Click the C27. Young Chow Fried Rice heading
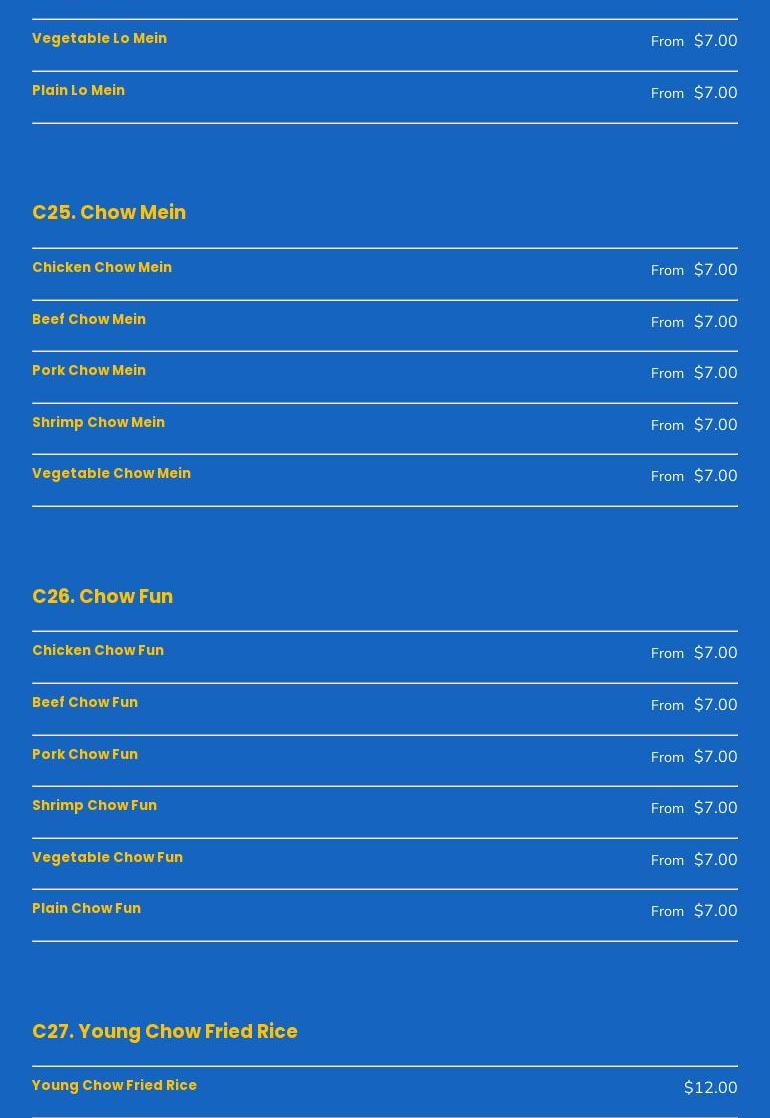Screen dimensions: 770x1118 click(x=165, y=1032)
